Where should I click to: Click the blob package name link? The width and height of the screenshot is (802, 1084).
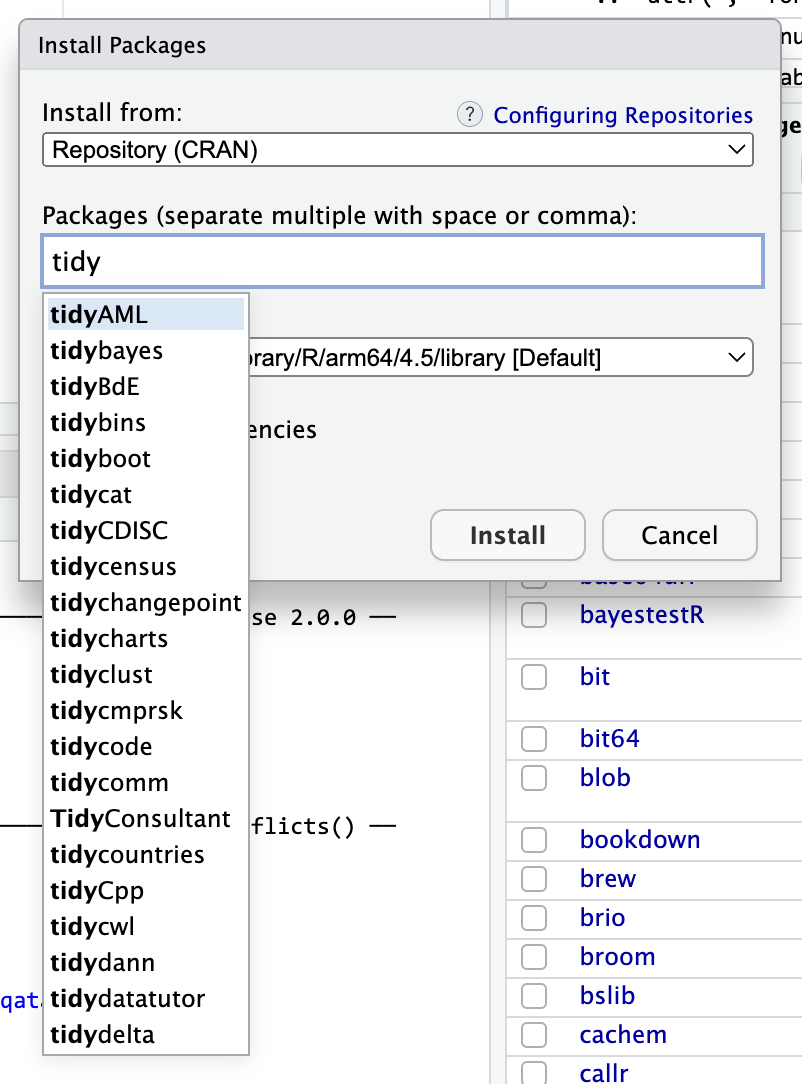pyautogui.click(x=605, y=778)
